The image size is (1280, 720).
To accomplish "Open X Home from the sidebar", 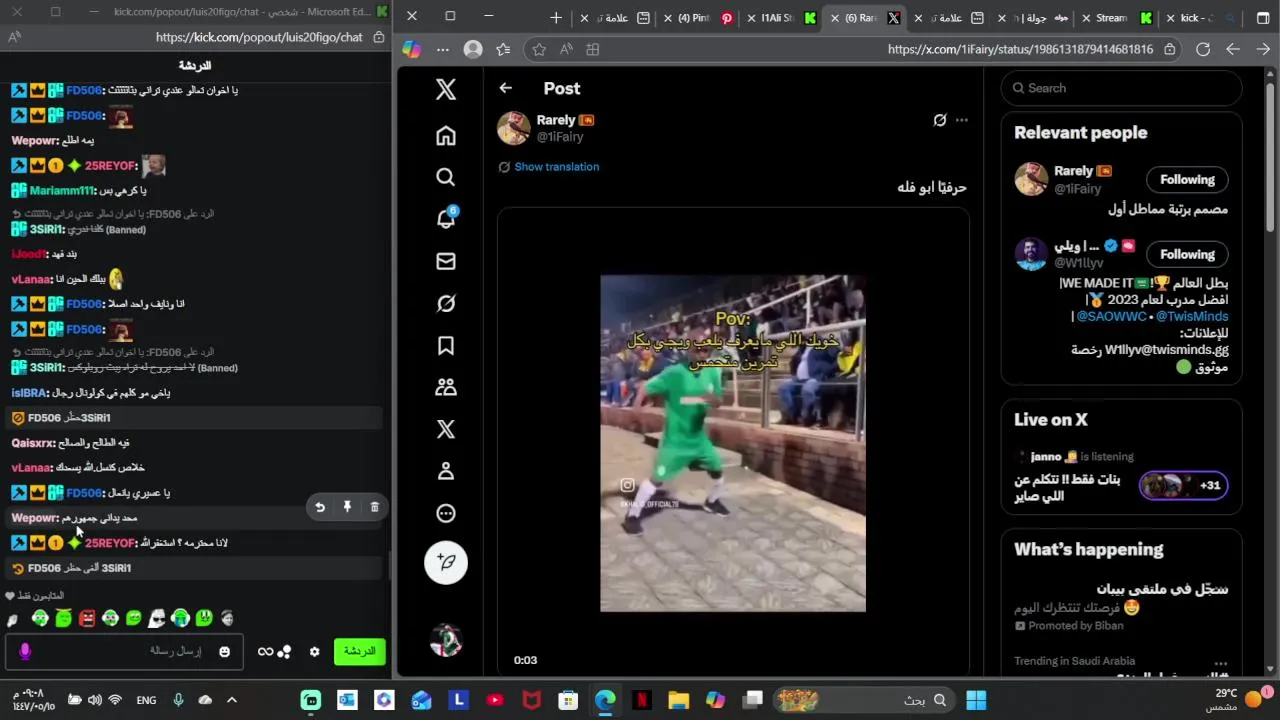I will (x=446, y=135).
